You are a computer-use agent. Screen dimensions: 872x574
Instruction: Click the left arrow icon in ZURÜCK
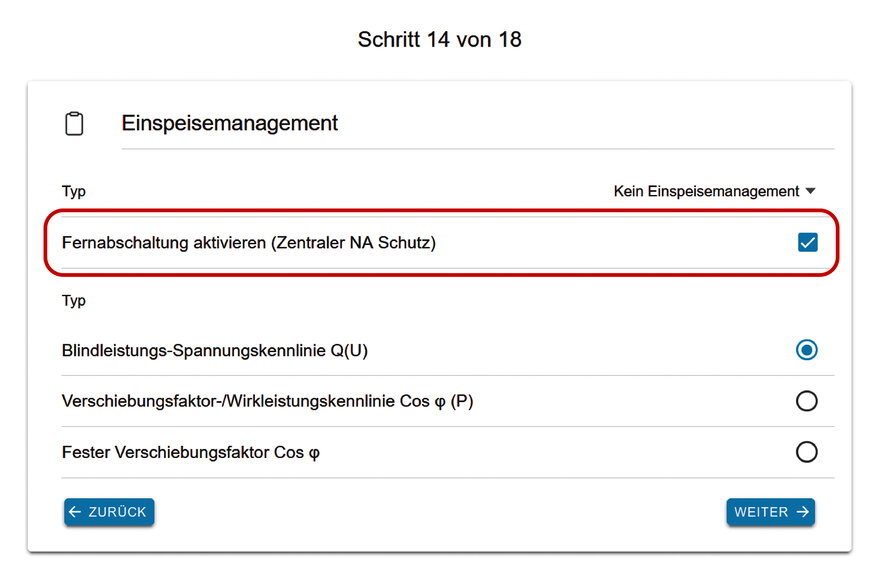point(75,512)
